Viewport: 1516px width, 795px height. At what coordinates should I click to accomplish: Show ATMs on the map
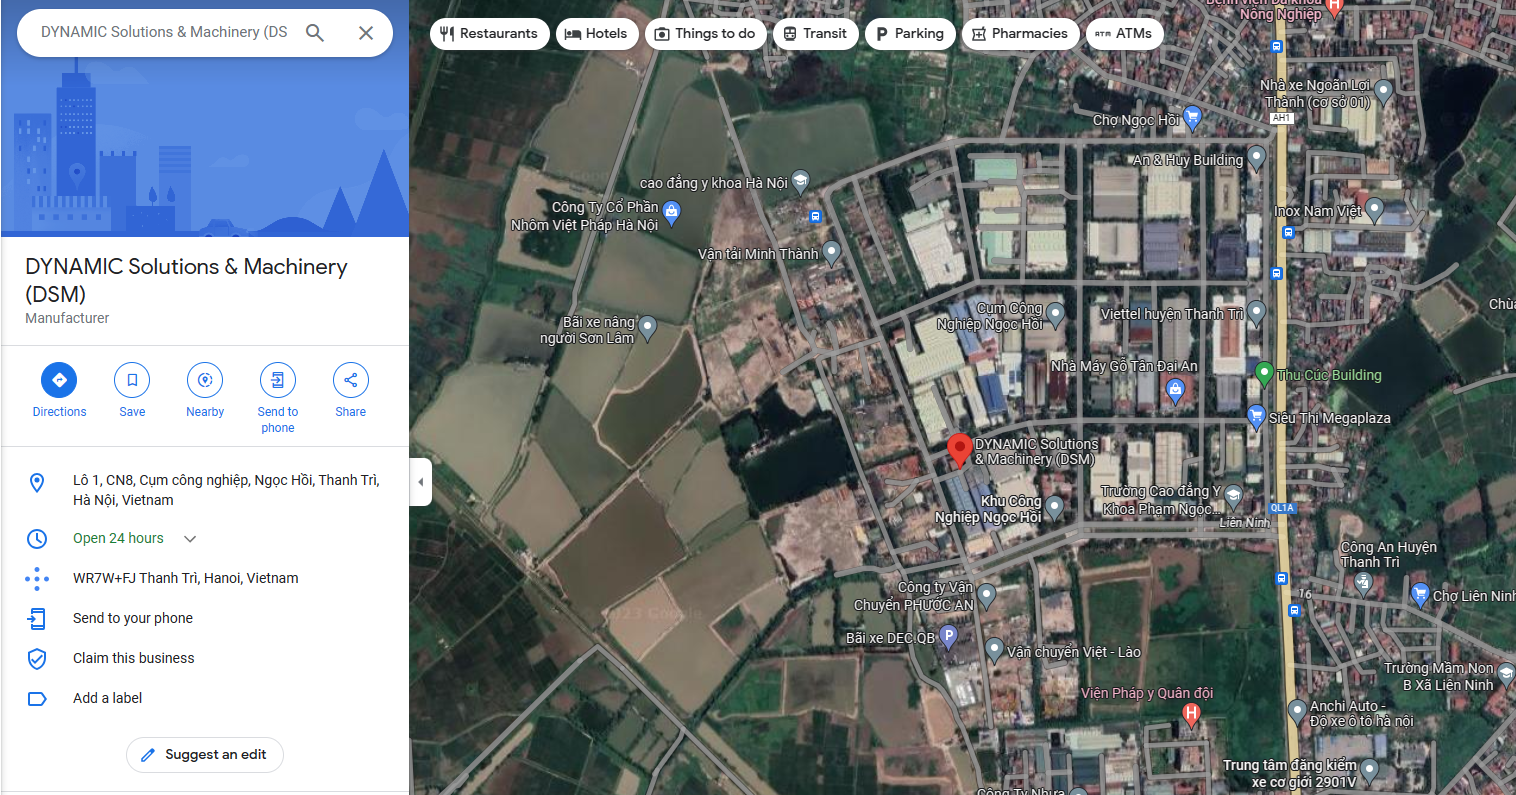[1124, 33]
